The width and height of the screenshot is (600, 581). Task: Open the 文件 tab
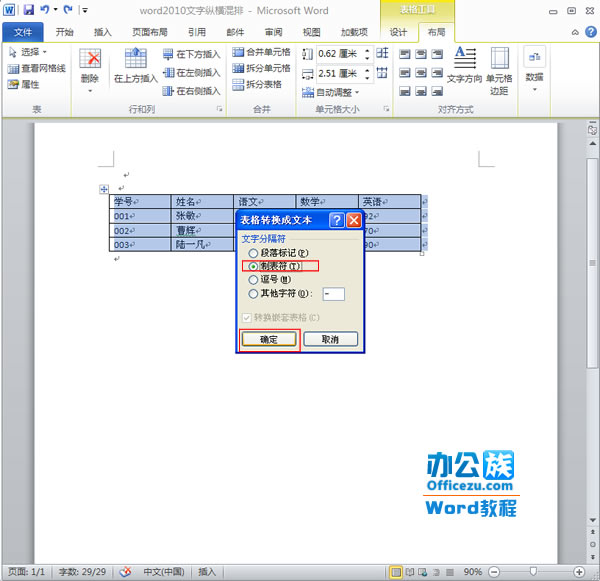click(x=23, y=33)
